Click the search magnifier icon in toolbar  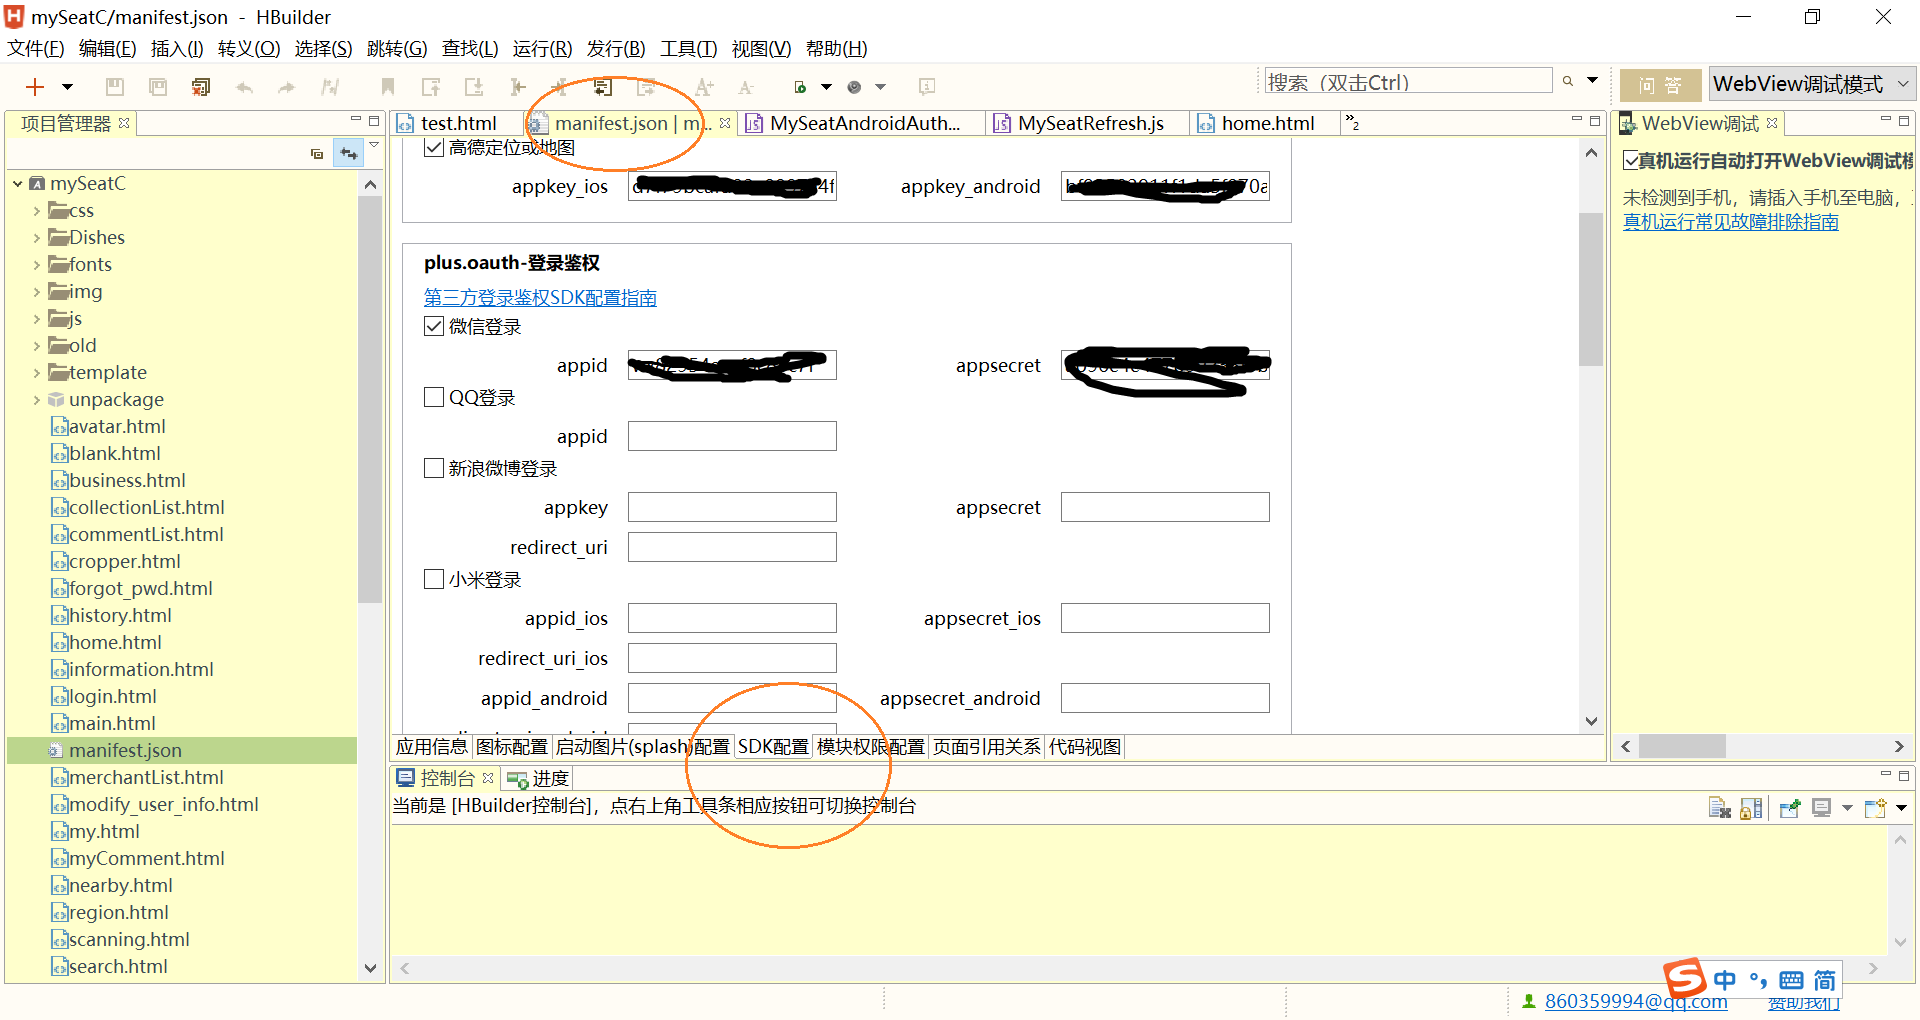pyautogui.click(x=1568, y=82)
